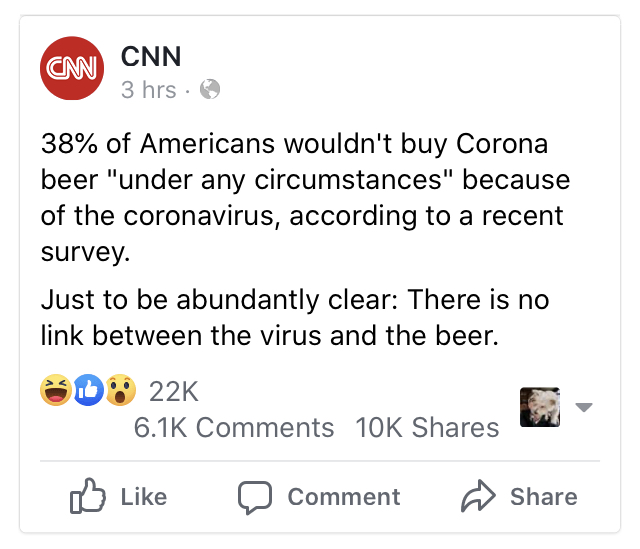The image size is (640, 549).
Task: Click the blue thumbs-up reaction emoji
Action: 87,391
